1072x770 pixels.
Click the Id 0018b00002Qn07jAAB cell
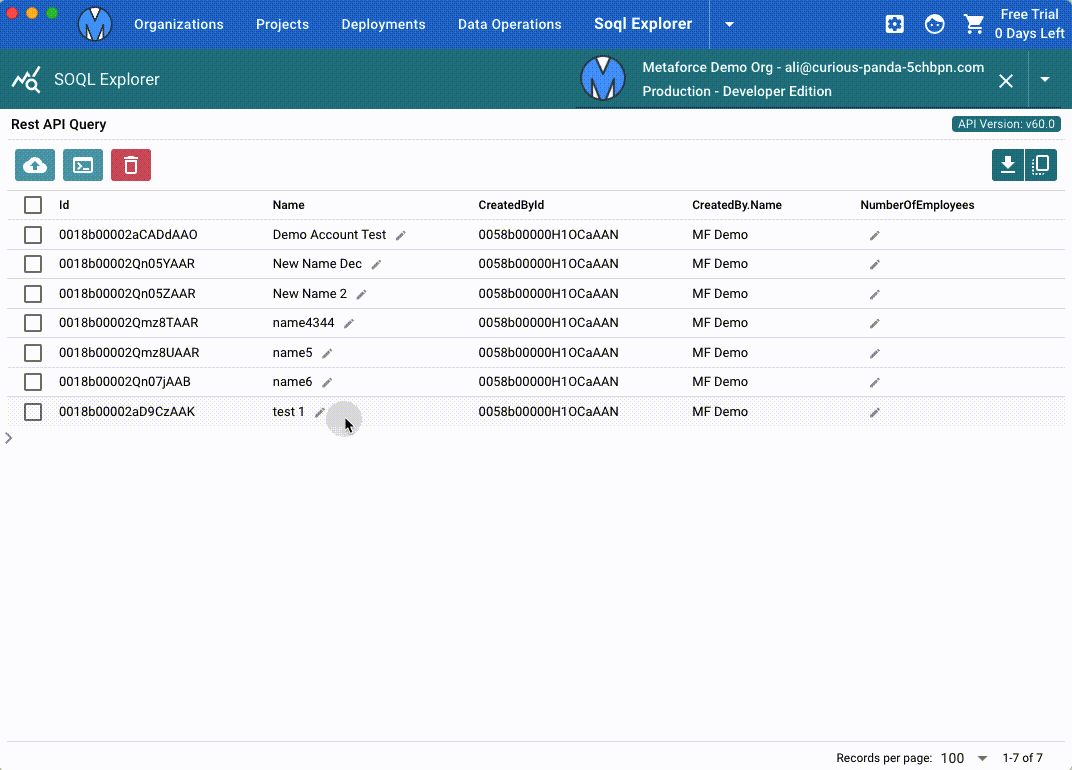124,382
